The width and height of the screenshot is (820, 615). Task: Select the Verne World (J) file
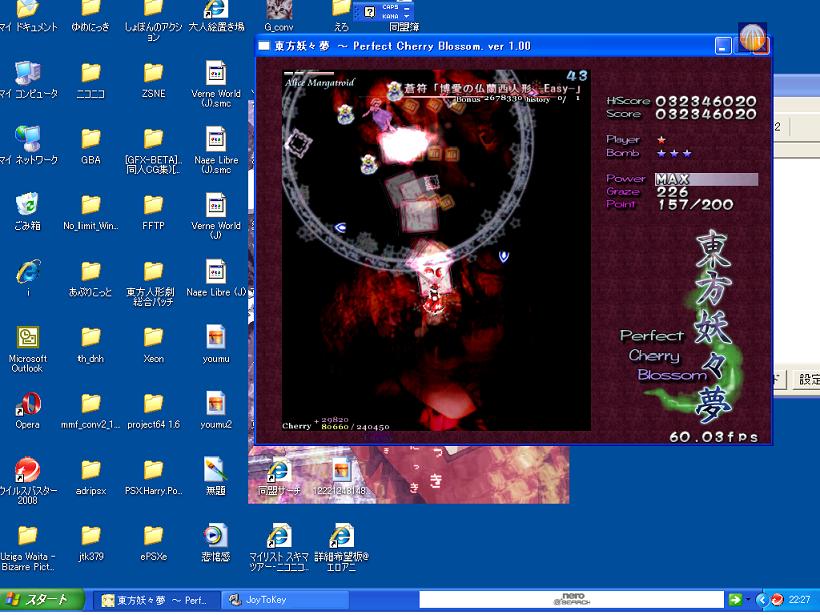(x=216, y=216)
